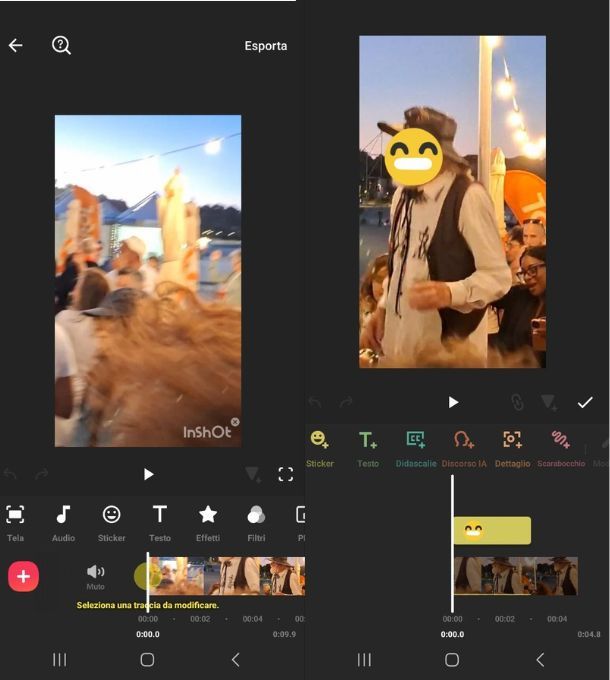The height and width of the screenshot is (680, 610).
Task: Remove the InShot watermark with its X
Action: (235, 422)
